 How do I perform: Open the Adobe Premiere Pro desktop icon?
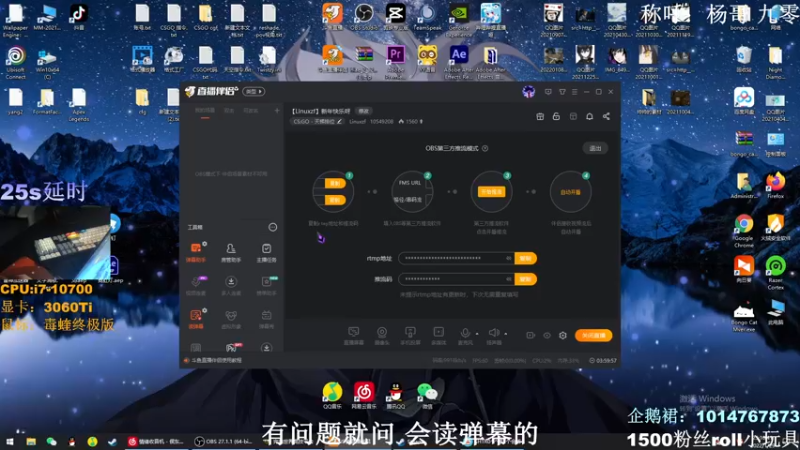395,62
